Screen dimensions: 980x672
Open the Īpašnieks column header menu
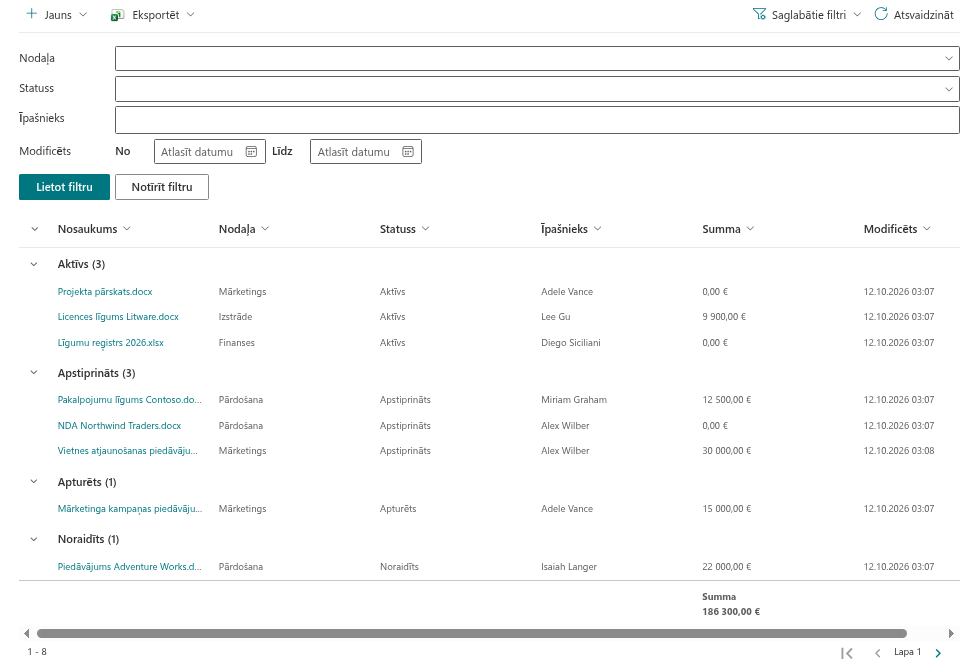[598, 229]
